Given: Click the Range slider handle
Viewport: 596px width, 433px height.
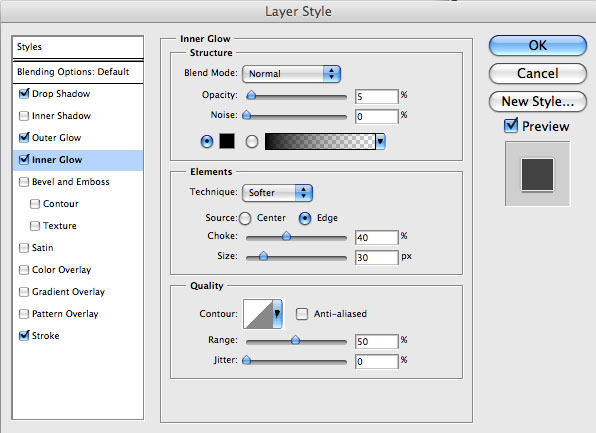Looking at the screenshot, I should point(295,340).
